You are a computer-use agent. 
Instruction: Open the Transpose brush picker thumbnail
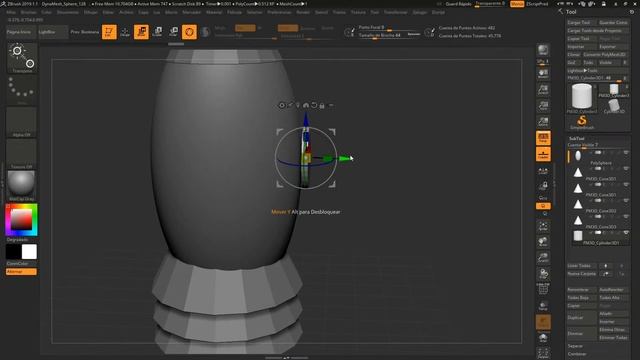pyautogui.click(x=22, y=58)
